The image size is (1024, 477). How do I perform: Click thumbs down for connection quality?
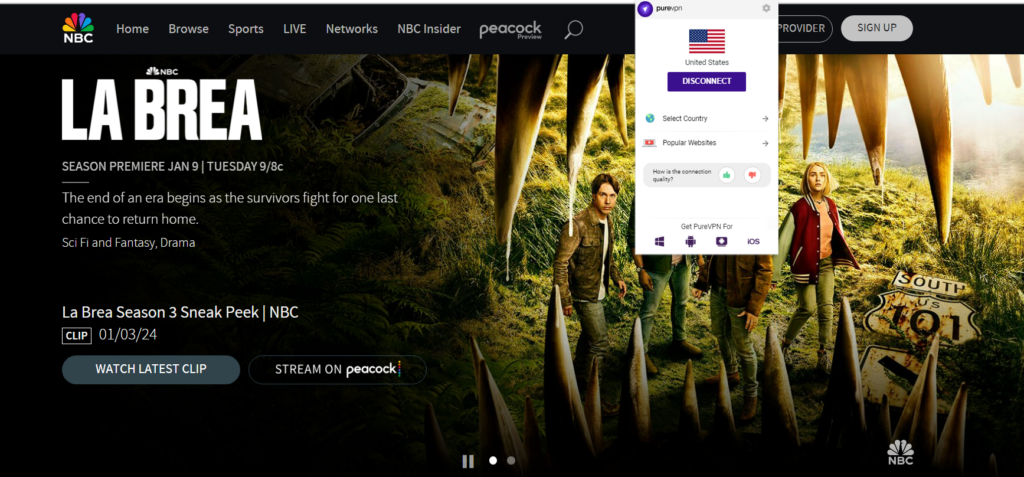click(752, 175)
